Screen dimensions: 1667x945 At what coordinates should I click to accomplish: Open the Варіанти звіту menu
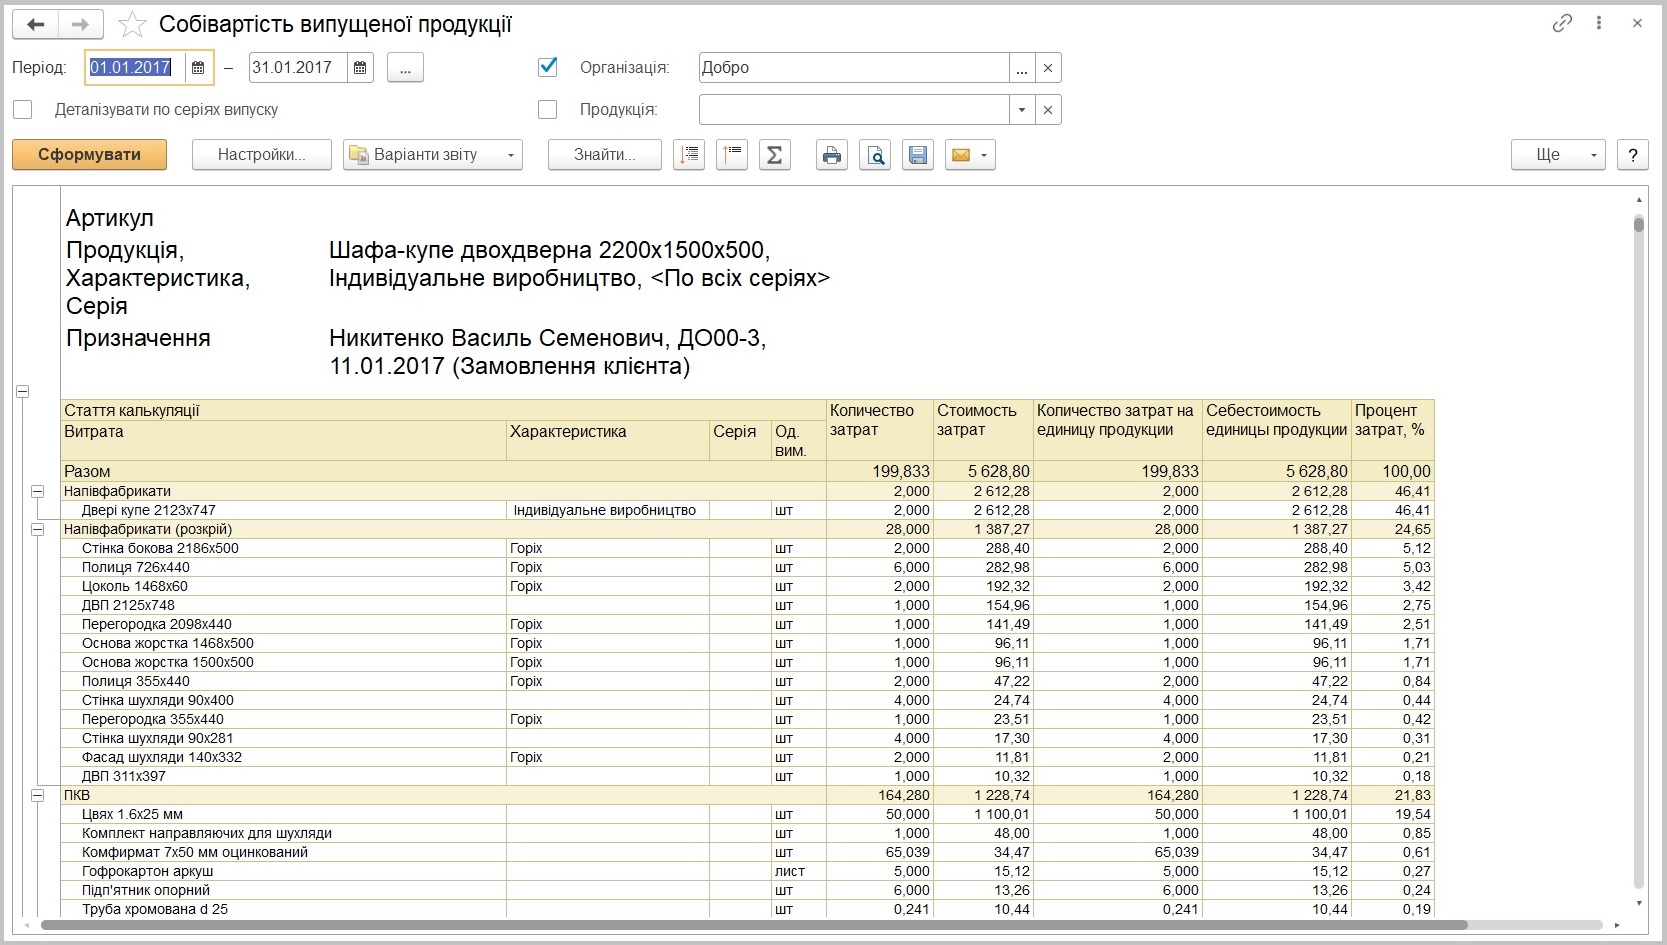(x=433, y=155)
